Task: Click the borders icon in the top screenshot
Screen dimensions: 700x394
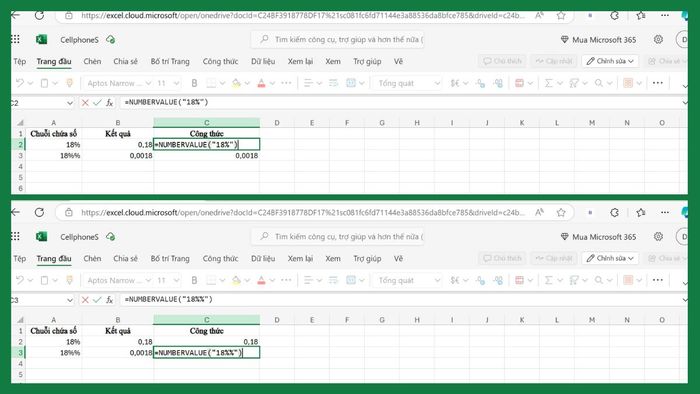Action: point(211,83)
